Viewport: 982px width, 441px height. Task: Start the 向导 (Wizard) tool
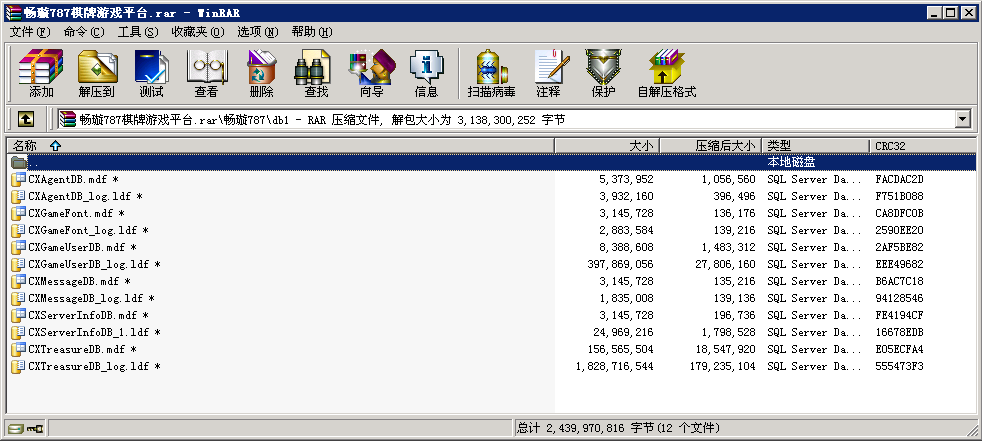pyautogui.click(x=371, y=73)
